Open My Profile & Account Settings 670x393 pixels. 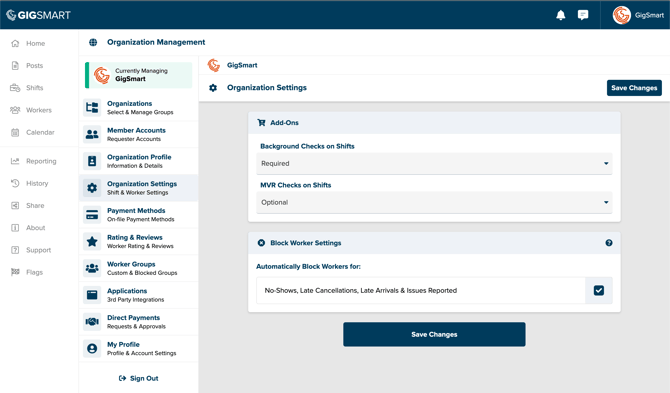[138, 349]
